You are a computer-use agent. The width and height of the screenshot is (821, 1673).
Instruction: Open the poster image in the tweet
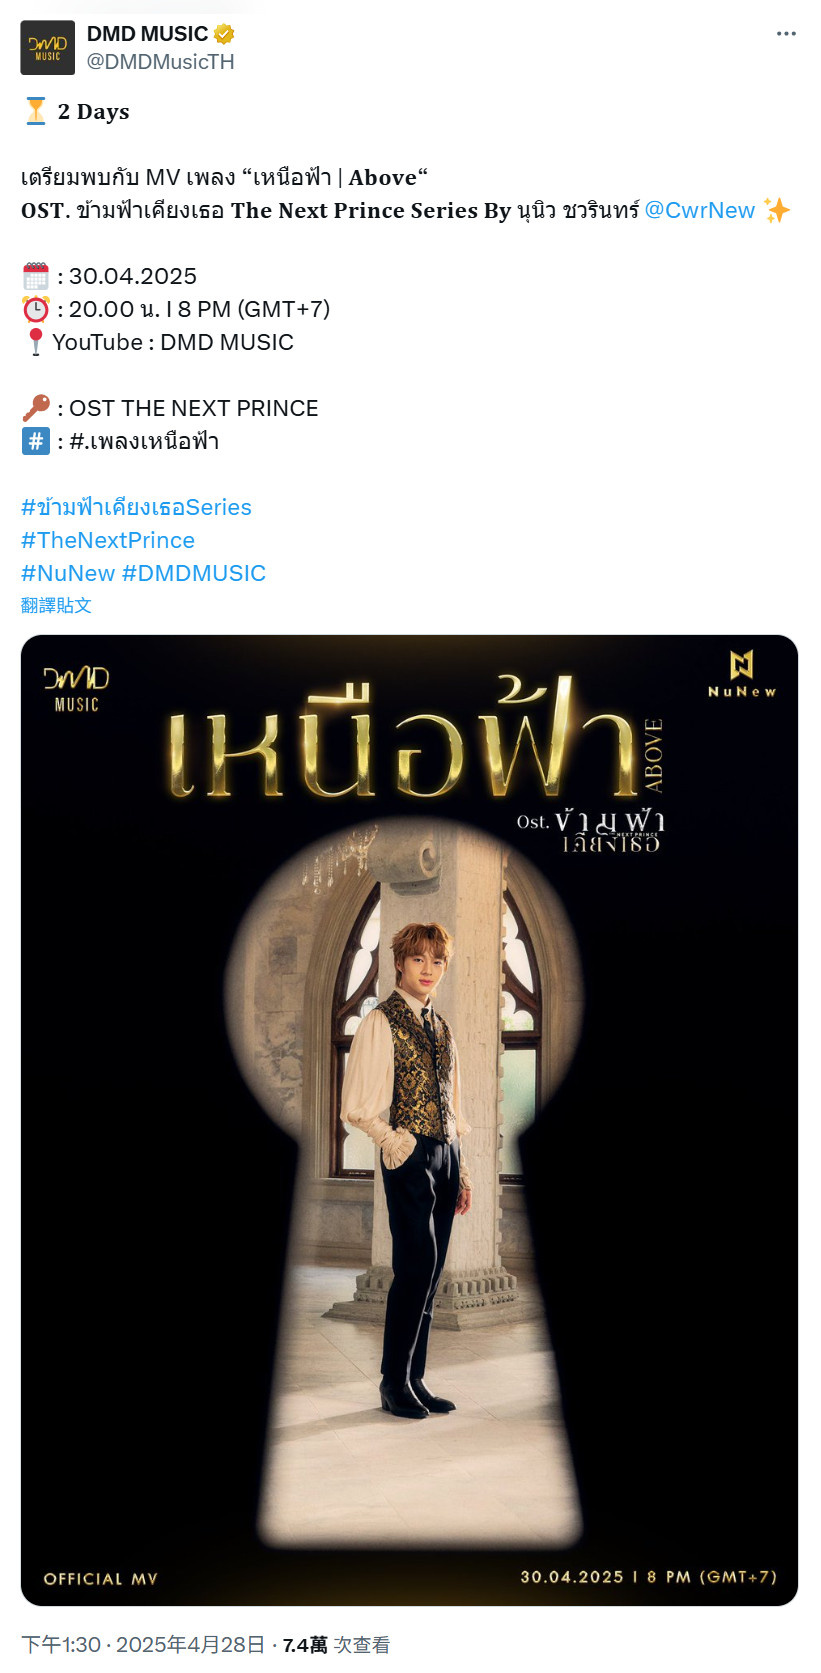pyautogui.click(x=409, y=1120)
